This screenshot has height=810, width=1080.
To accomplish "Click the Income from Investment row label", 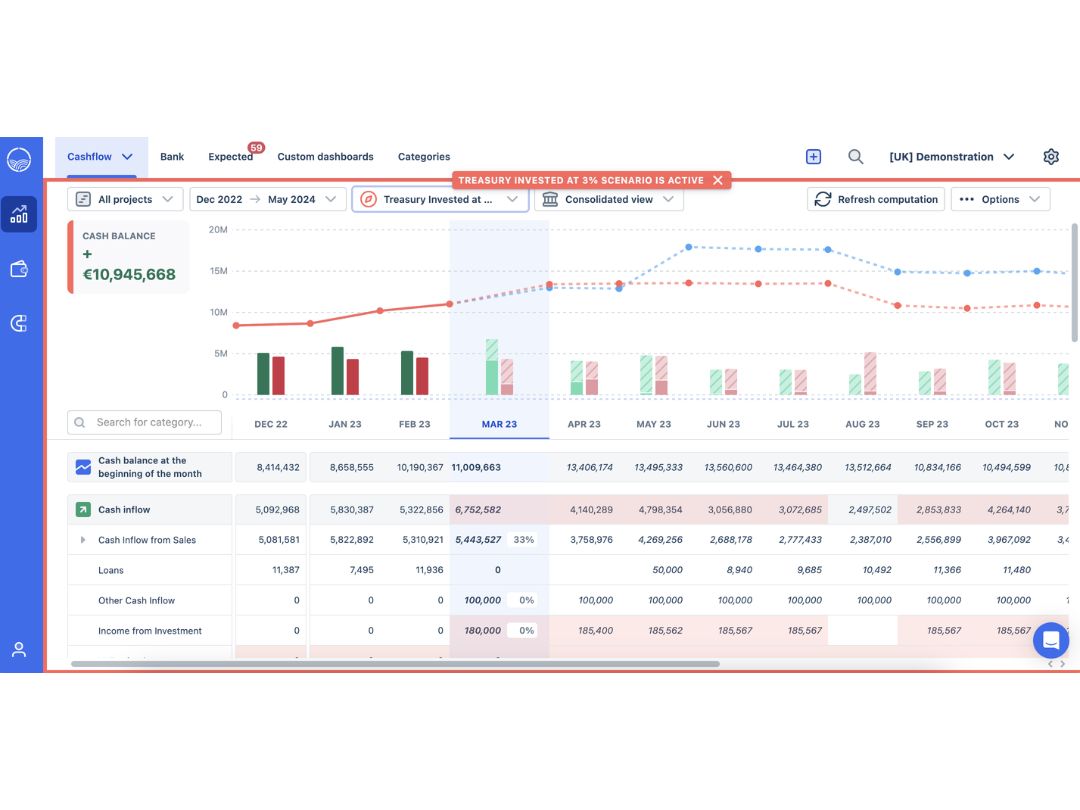I will [x=149, y=631].
